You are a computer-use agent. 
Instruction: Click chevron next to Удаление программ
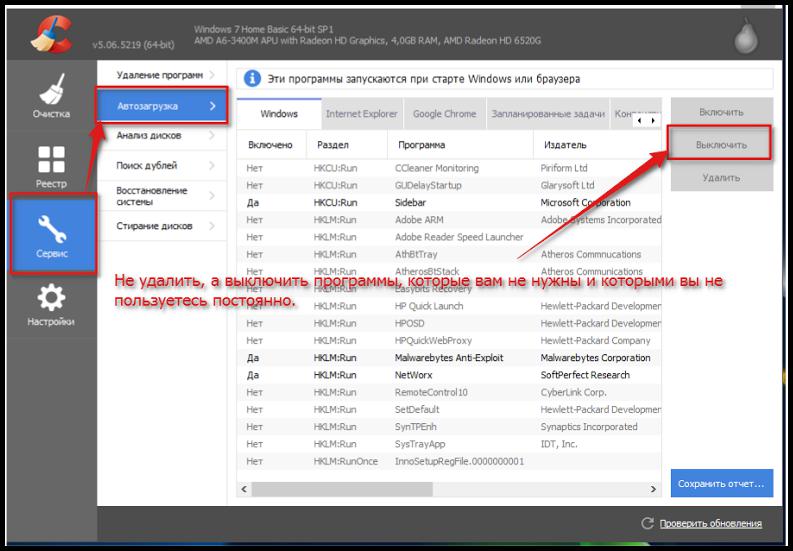[212, 75]
